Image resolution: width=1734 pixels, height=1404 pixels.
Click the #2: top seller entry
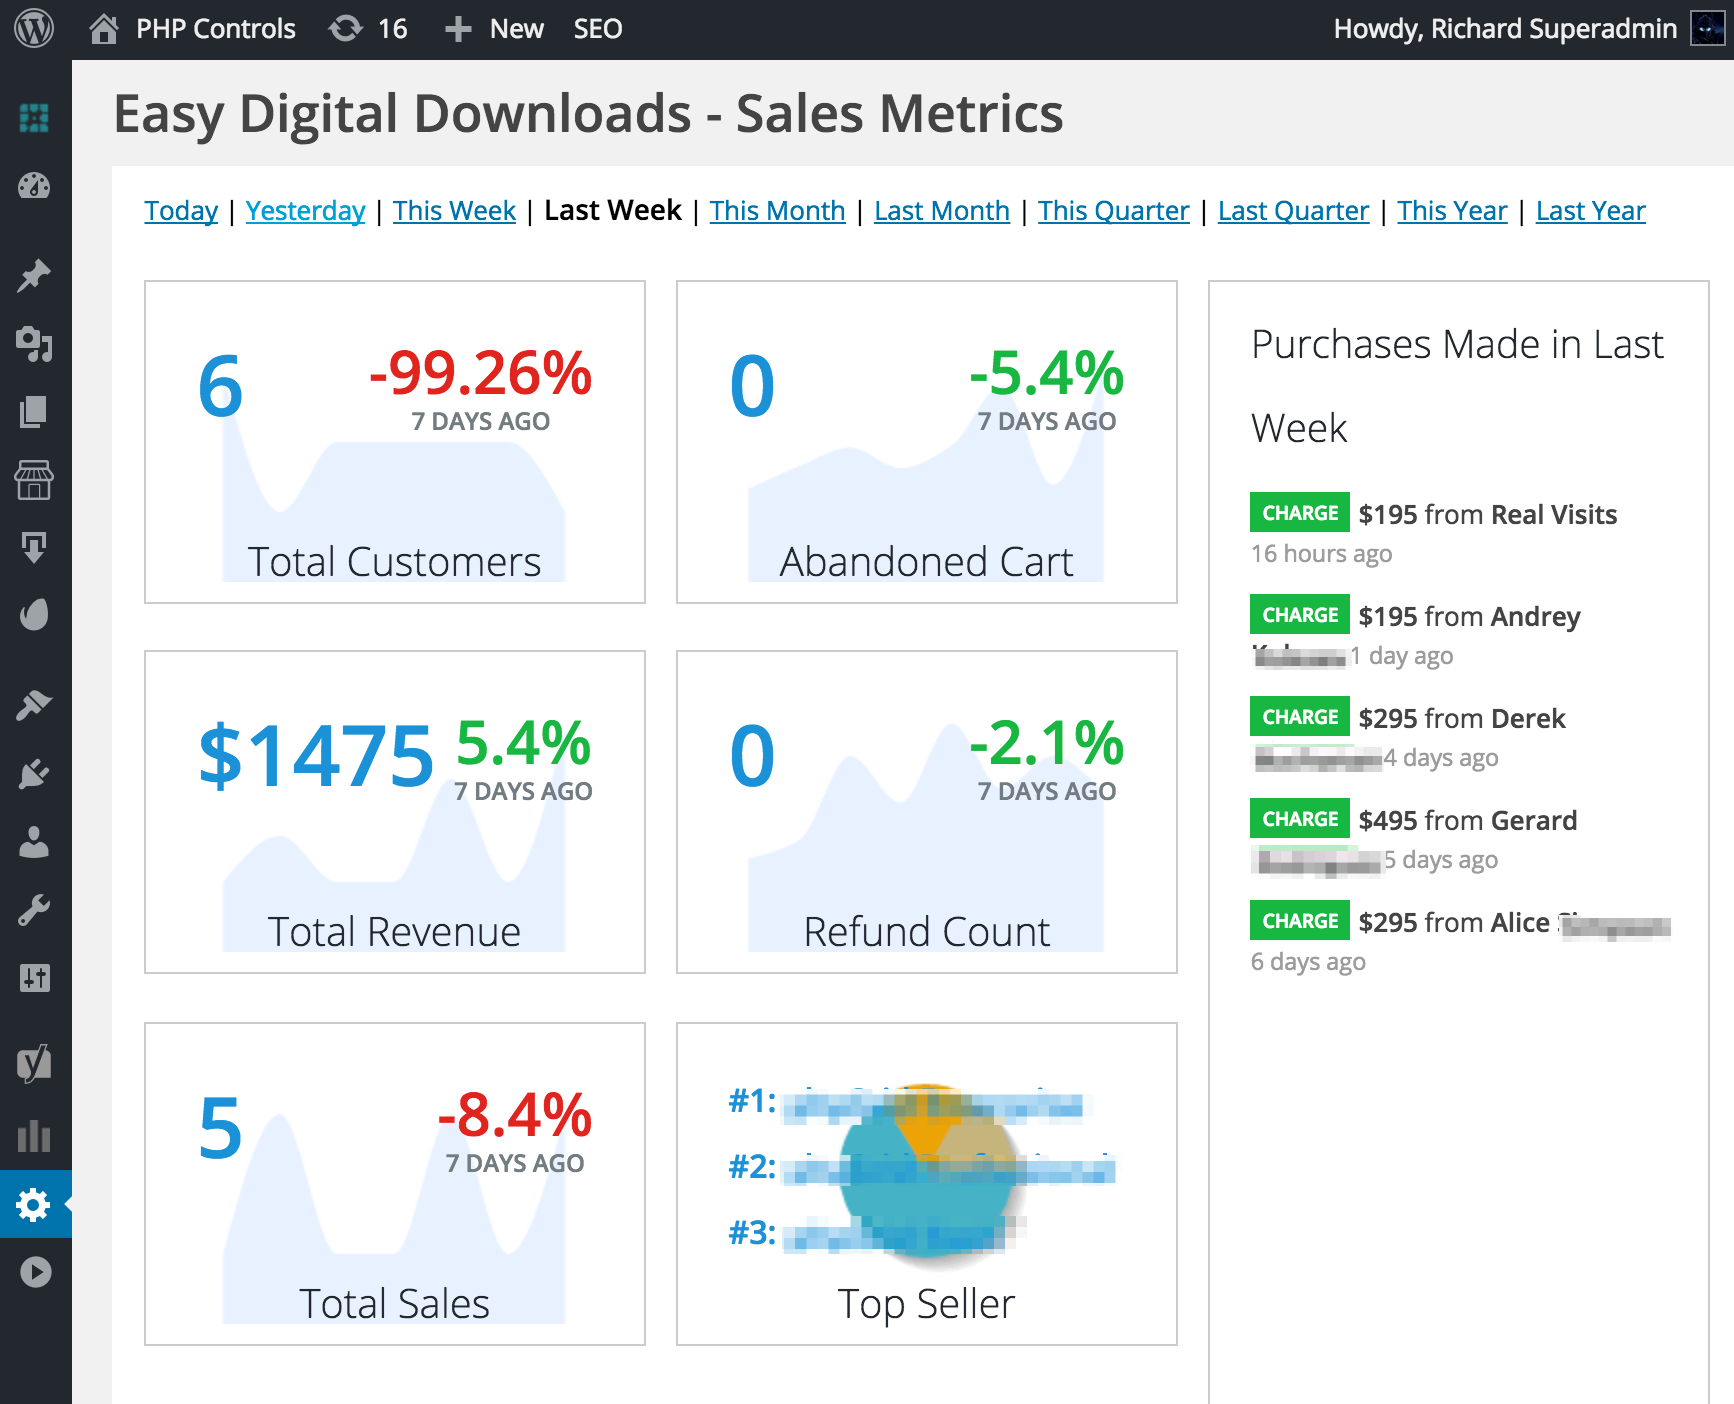click(922, 1168)
